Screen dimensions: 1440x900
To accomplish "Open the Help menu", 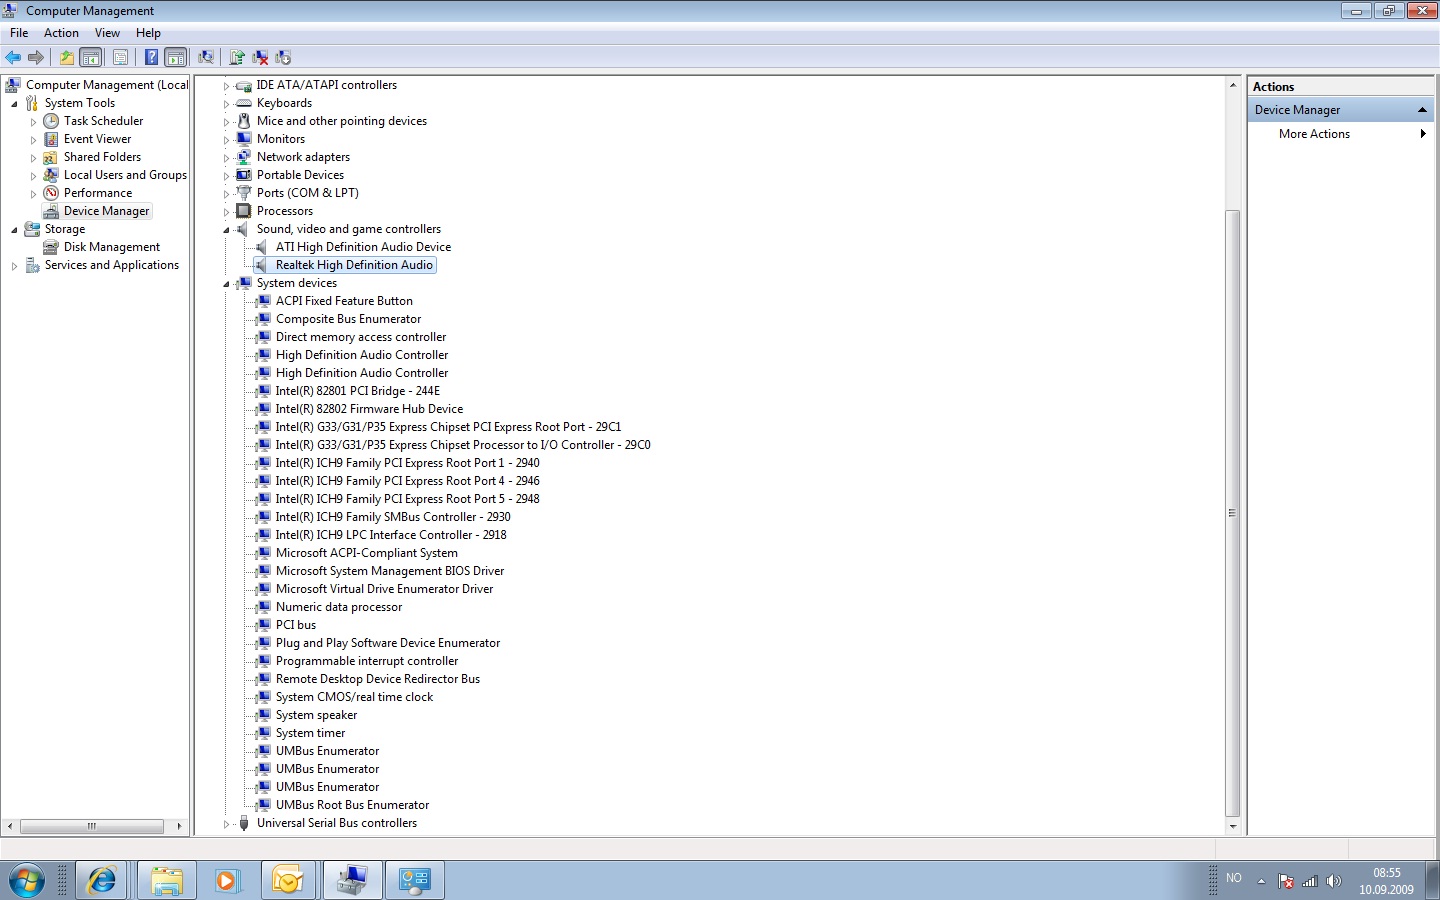I will pyautogui.click(x=148, y=33).
